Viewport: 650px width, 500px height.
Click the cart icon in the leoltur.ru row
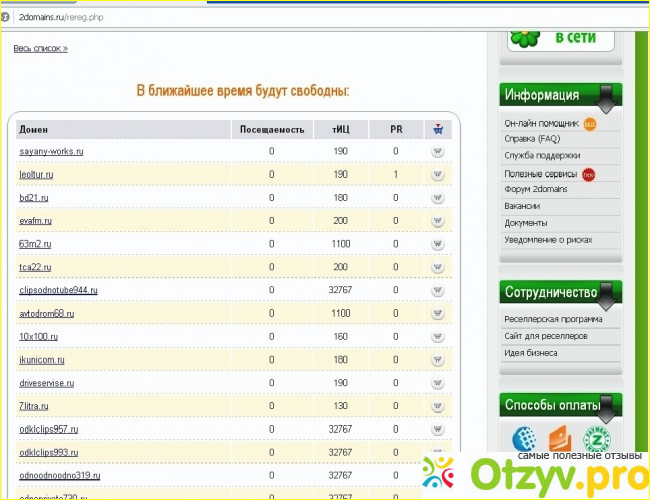point(437,174)
